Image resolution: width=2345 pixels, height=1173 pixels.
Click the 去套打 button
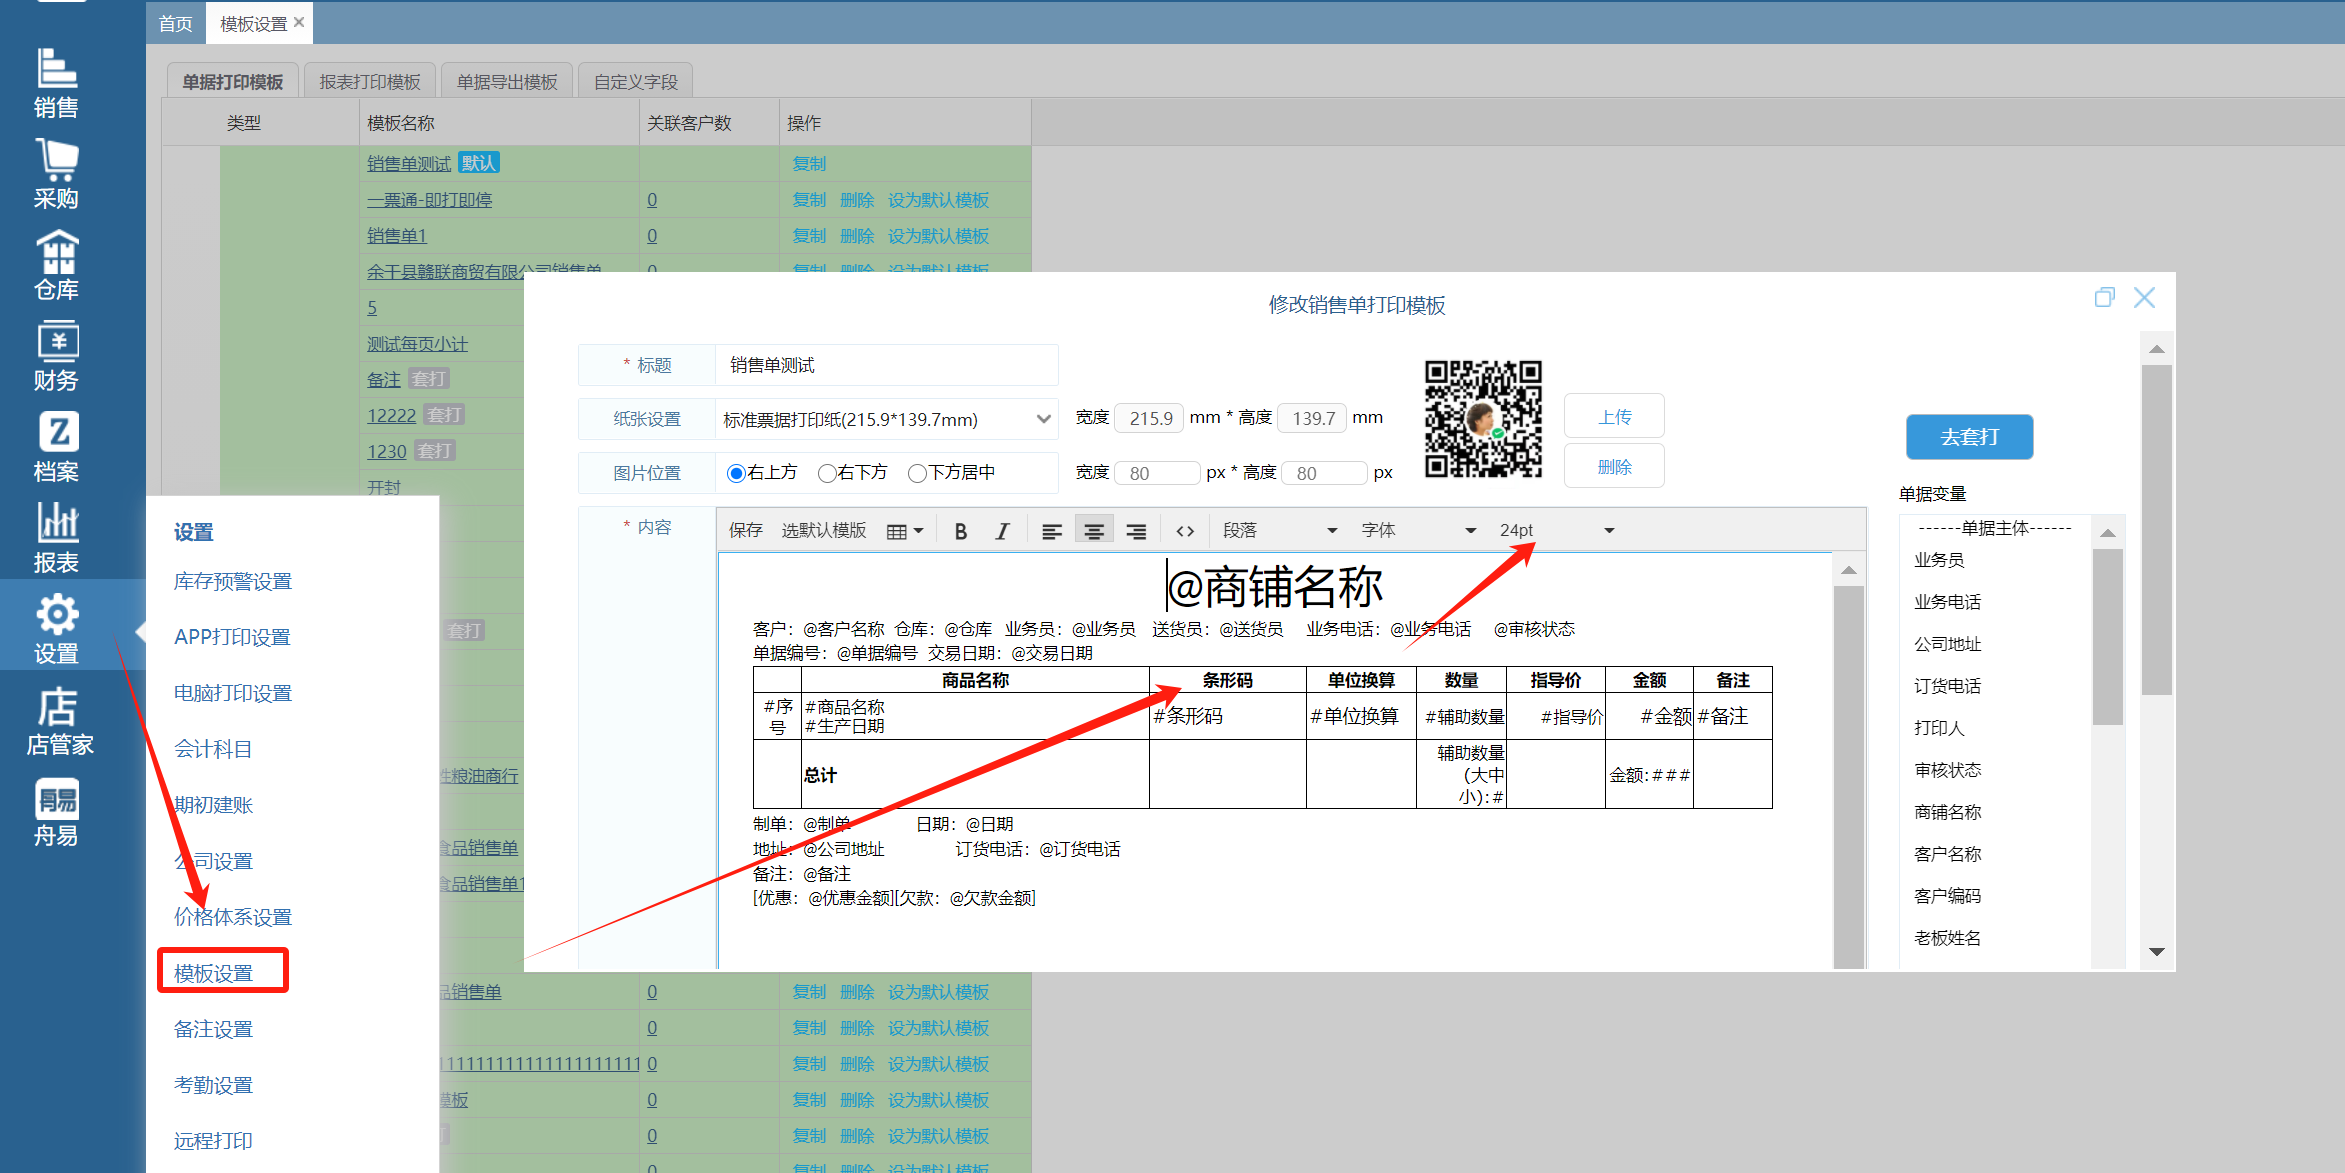pos(1968,437)
